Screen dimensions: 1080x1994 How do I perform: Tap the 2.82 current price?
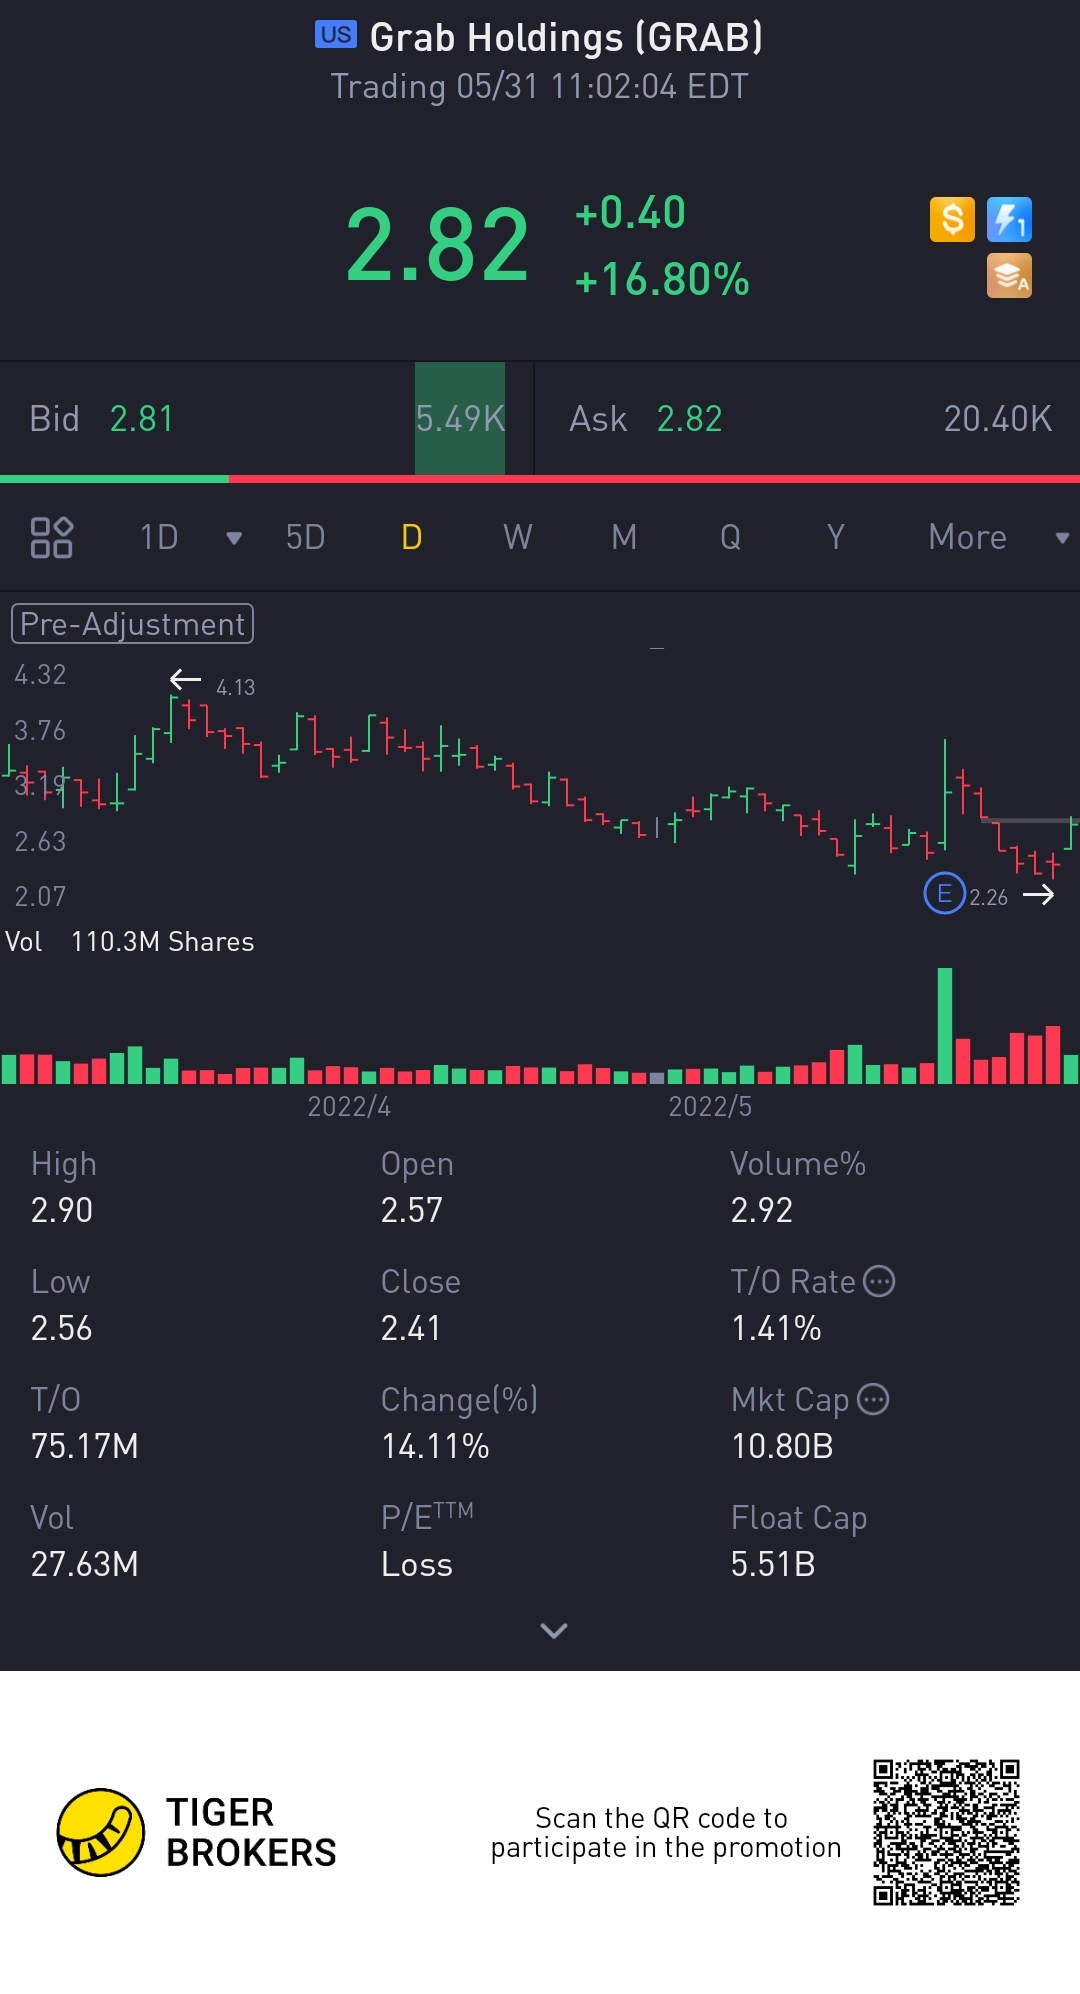437,245
